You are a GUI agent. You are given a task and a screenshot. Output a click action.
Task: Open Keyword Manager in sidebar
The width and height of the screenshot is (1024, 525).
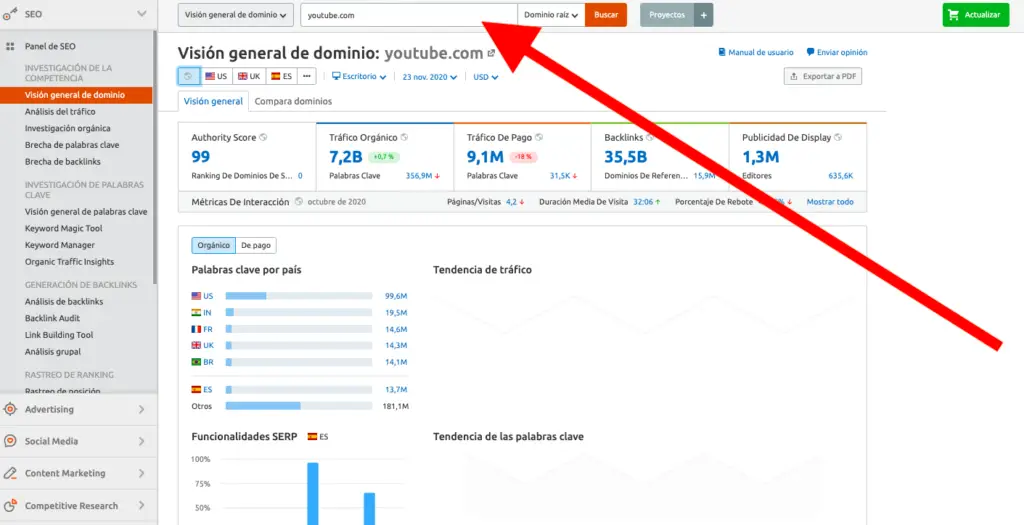pyautogui.click(x=59, y=245)
